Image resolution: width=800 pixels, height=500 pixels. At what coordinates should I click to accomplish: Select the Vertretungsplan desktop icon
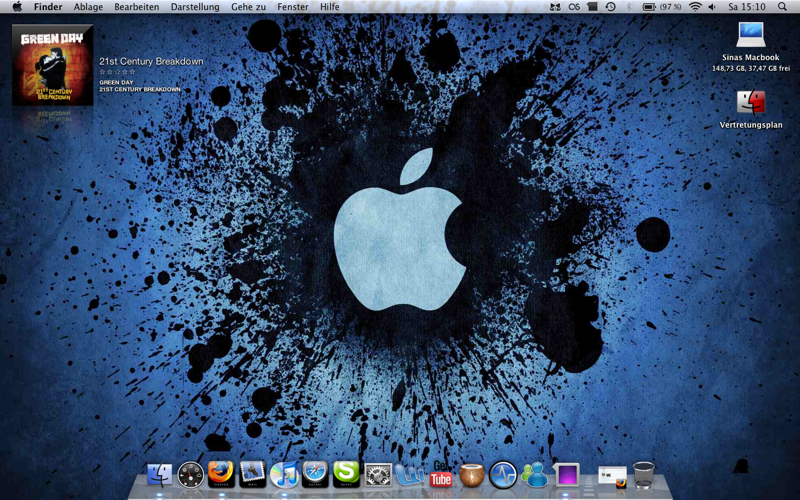tap(751, 103)
